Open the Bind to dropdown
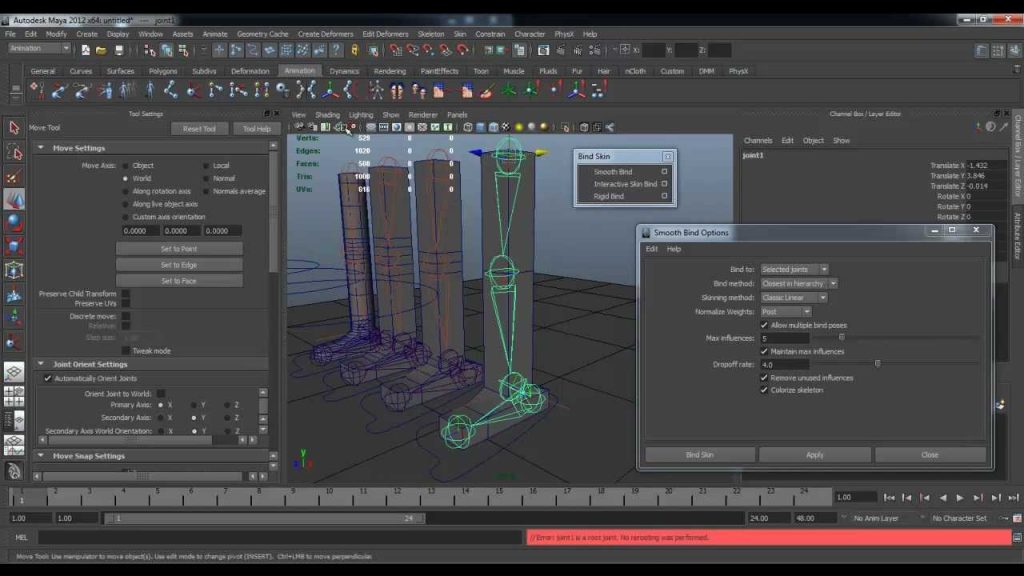The height and width of the screenshot is (576, 1024). (795, 269)
